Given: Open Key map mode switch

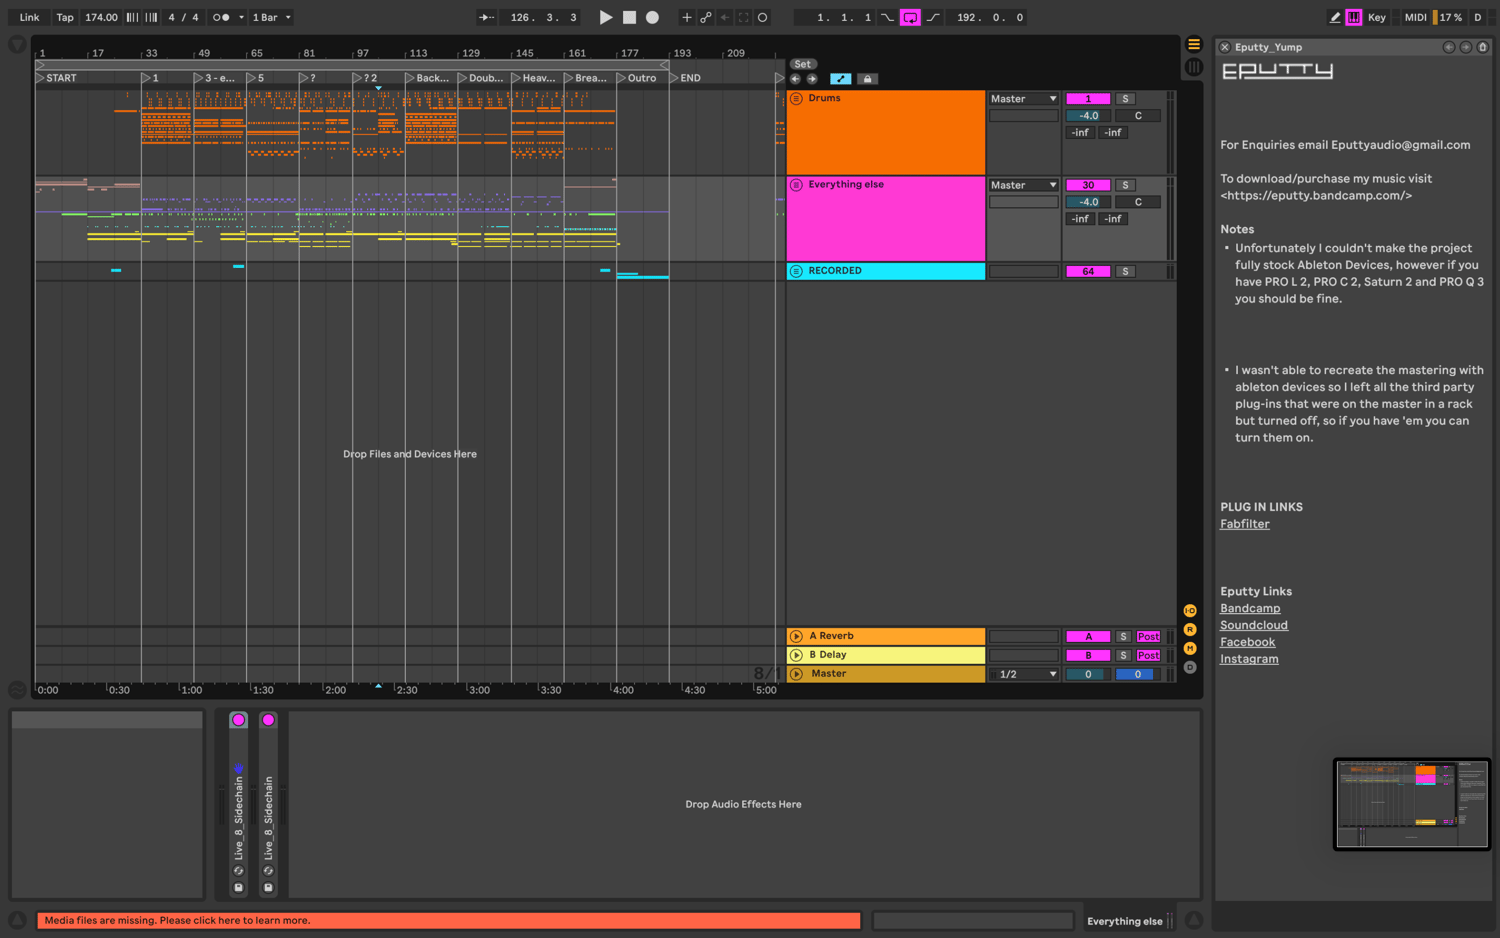Looking at the screenshot, I should tap(1377, 17).
